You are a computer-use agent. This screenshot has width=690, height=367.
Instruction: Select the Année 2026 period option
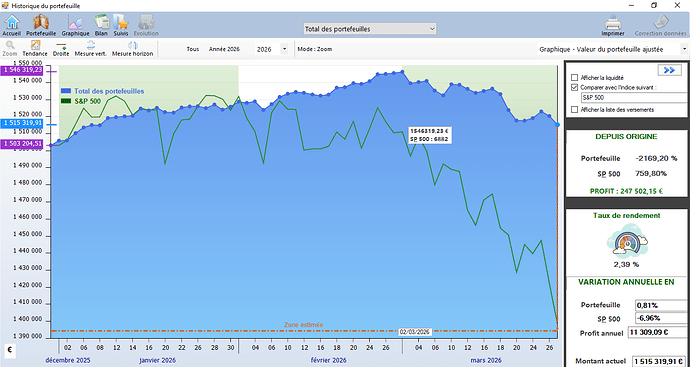pos(224,49)
